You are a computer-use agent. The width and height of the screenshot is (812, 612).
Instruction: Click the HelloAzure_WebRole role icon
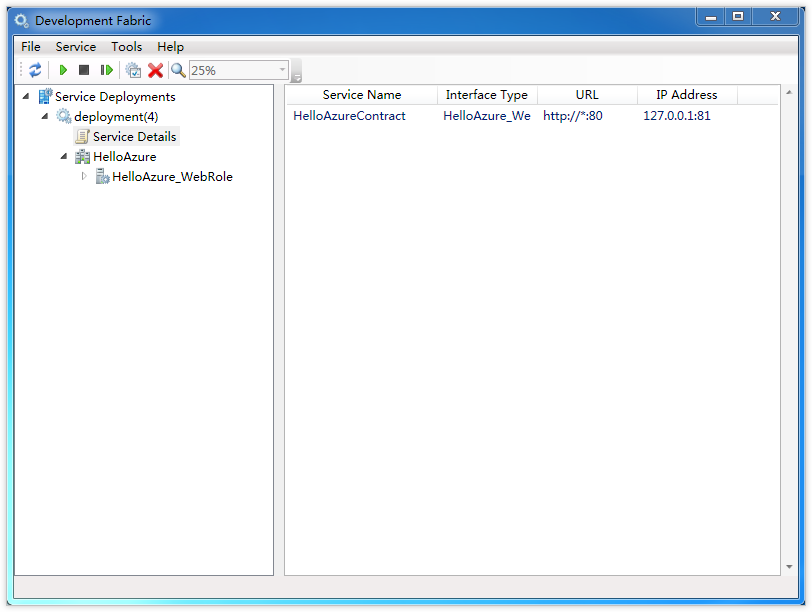point(102,177)
